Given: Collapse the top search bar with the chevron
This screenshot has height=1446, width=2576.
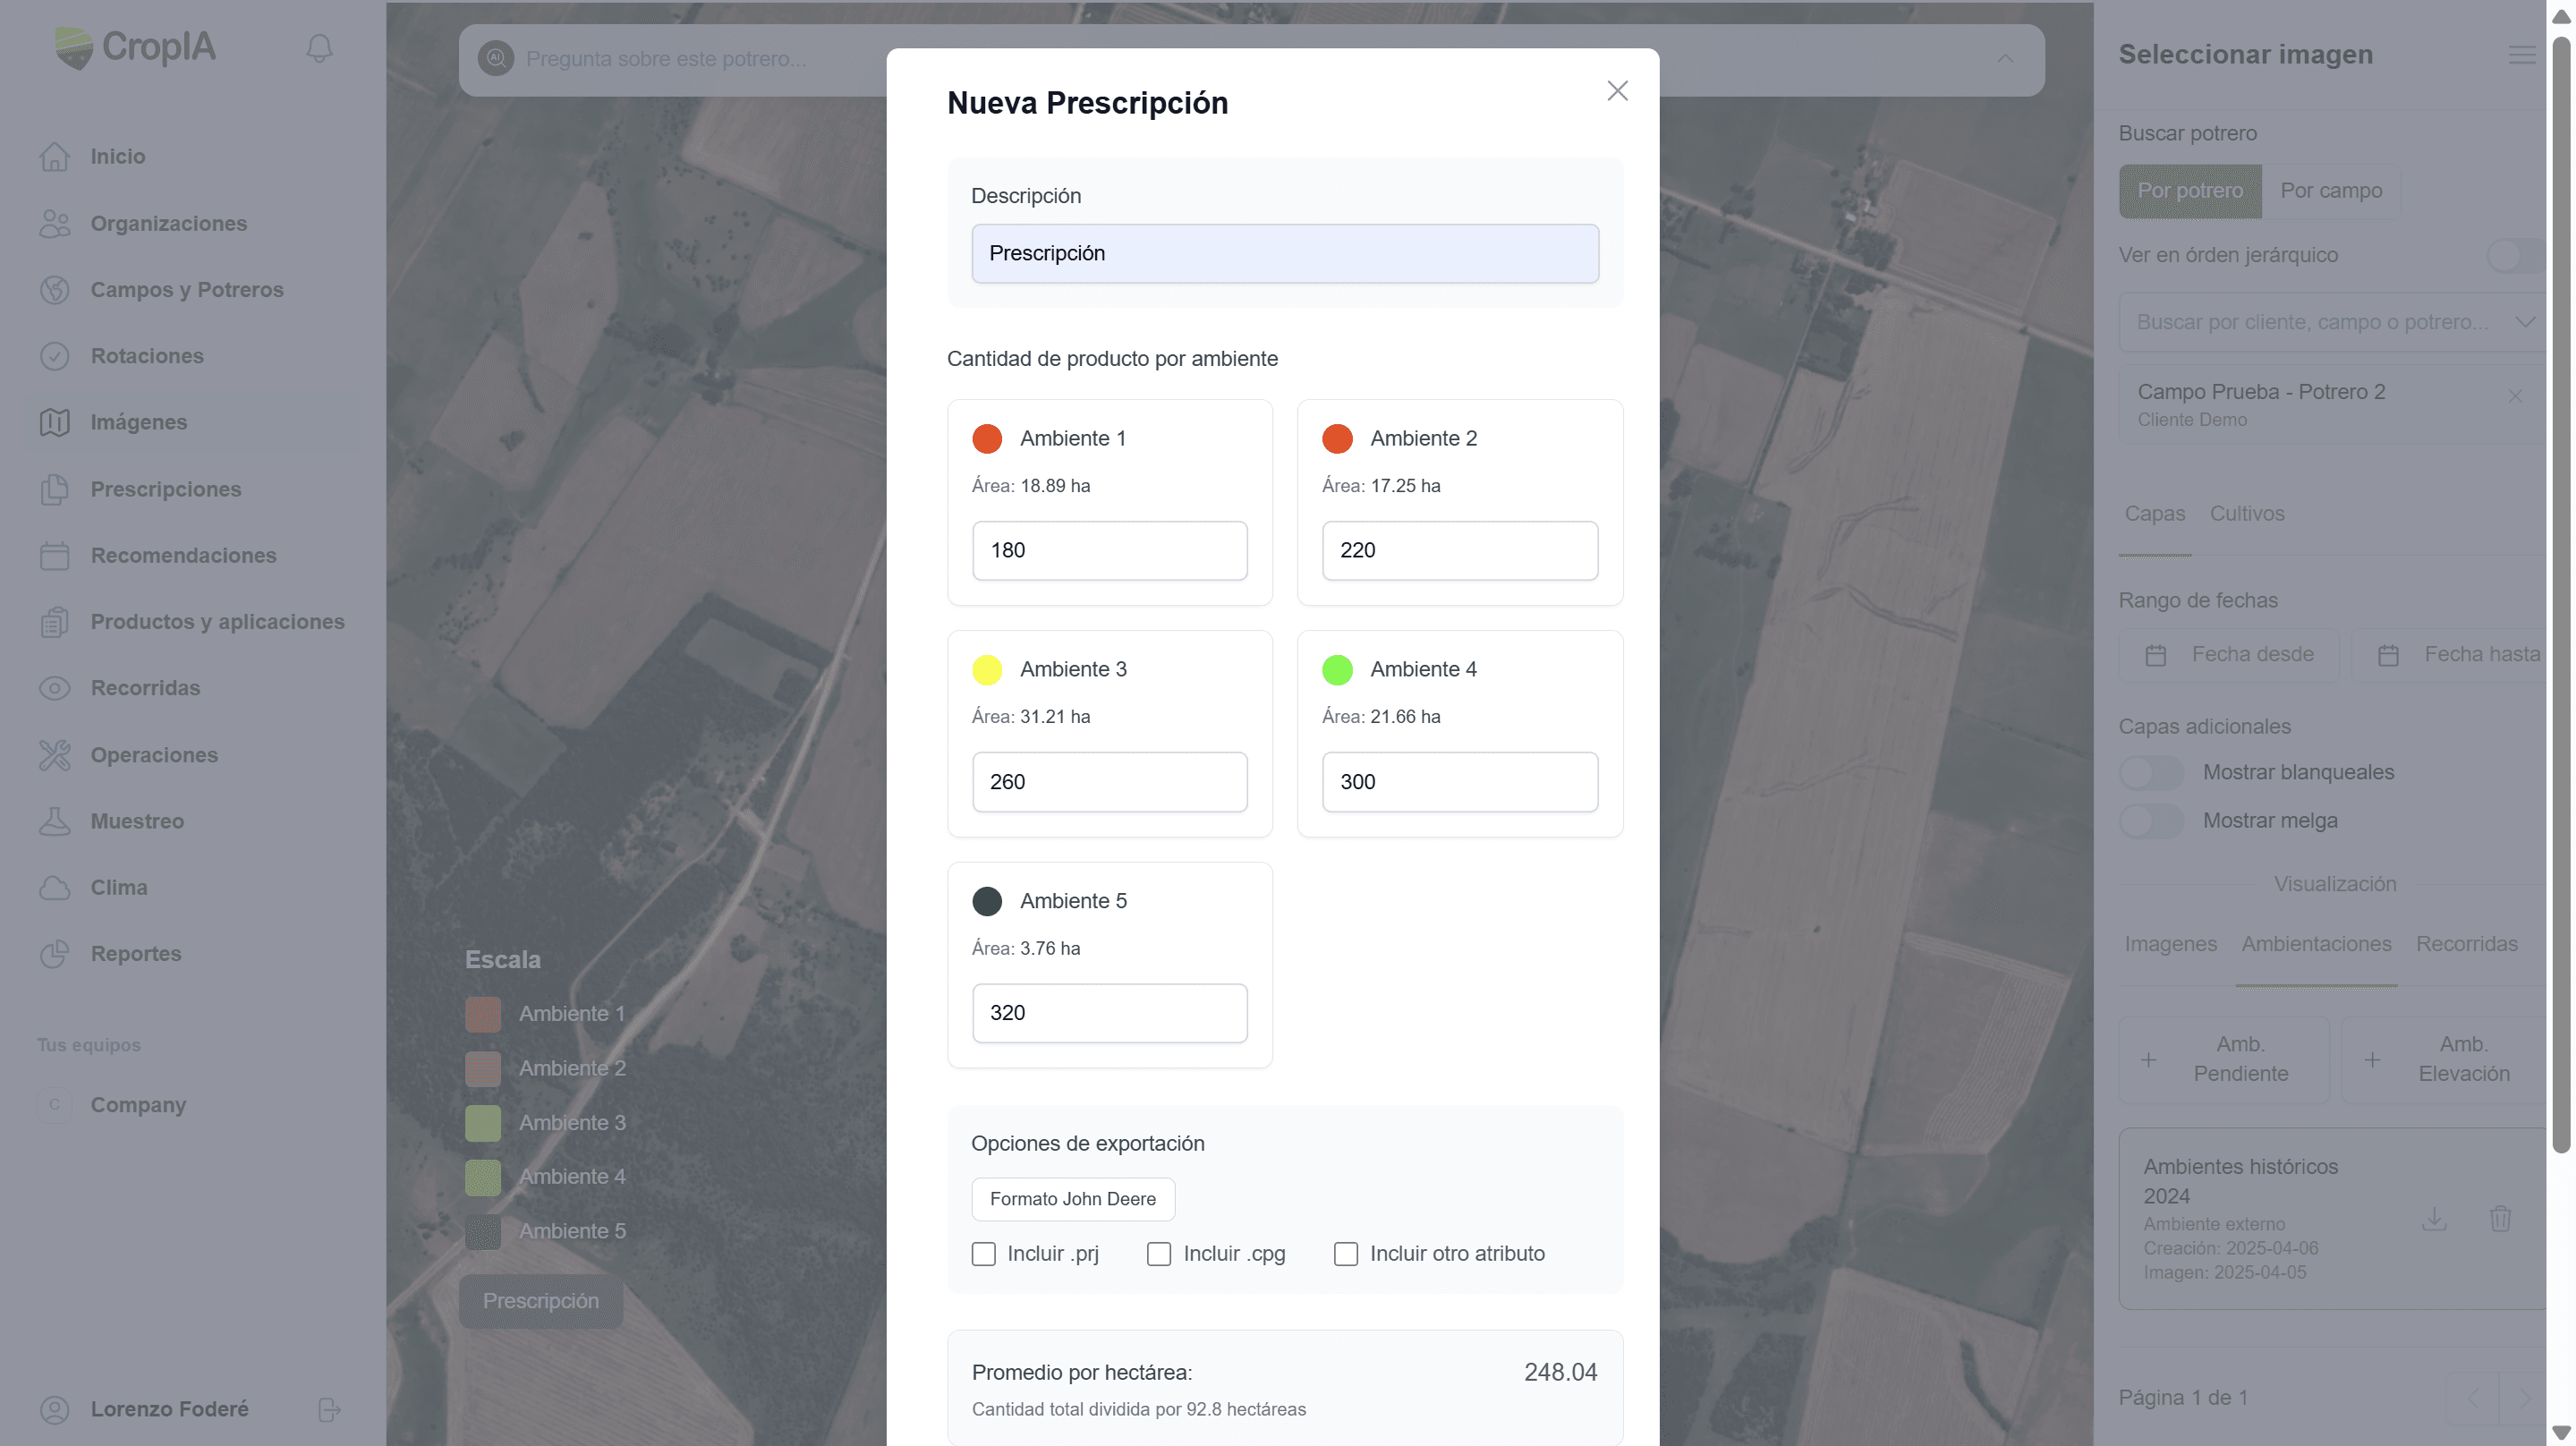Looking at the screenshot, I should coord(2005,59).
